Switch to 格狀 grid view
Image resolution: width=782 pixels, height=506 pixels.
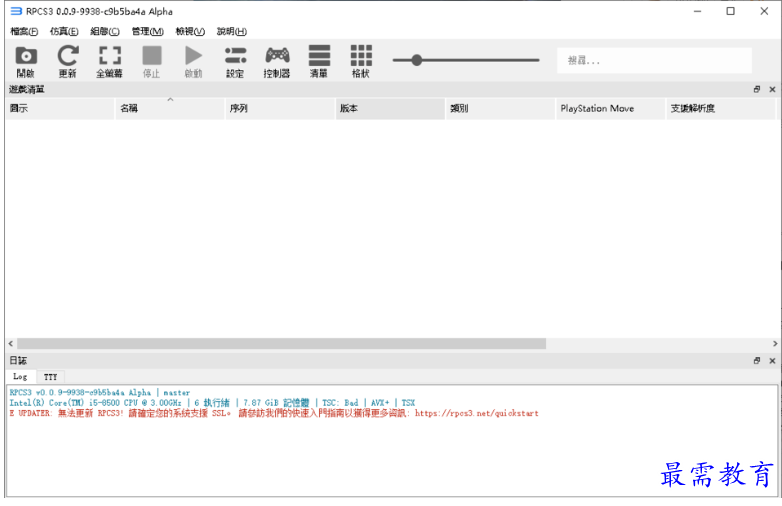tap(361, 61)
